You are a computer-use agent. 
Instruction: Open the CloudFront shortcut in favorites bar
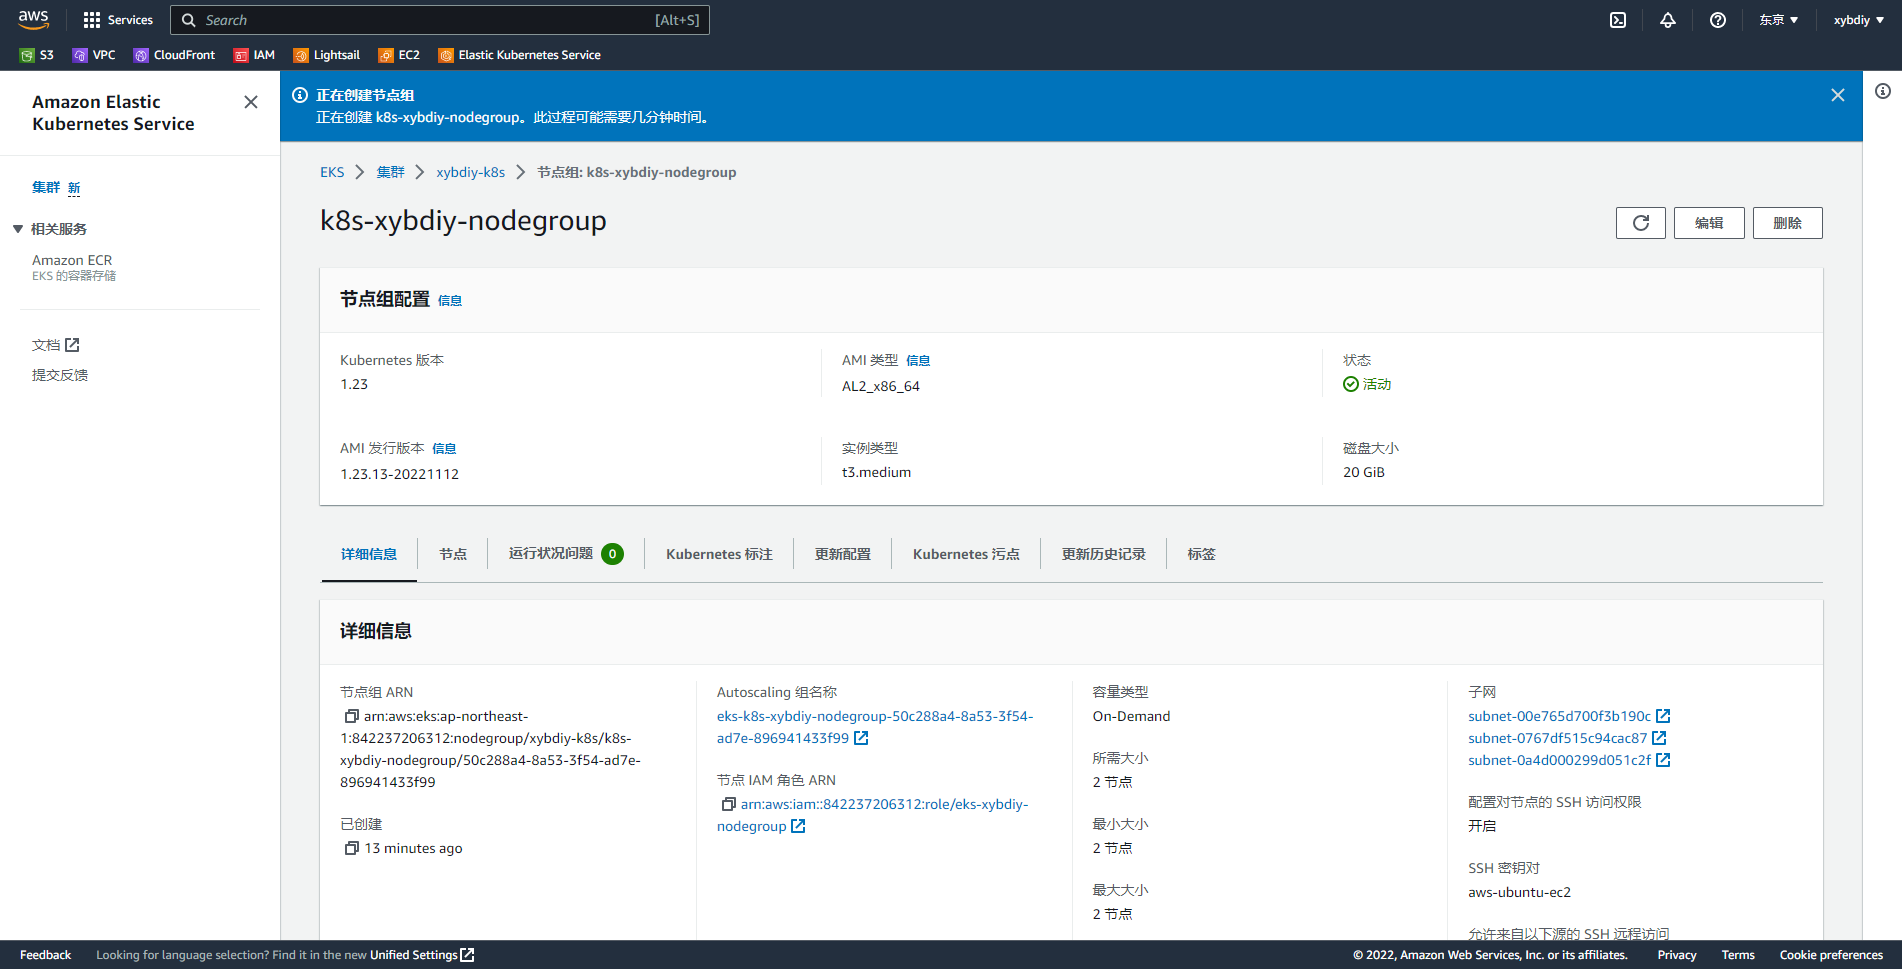(174, 55)
